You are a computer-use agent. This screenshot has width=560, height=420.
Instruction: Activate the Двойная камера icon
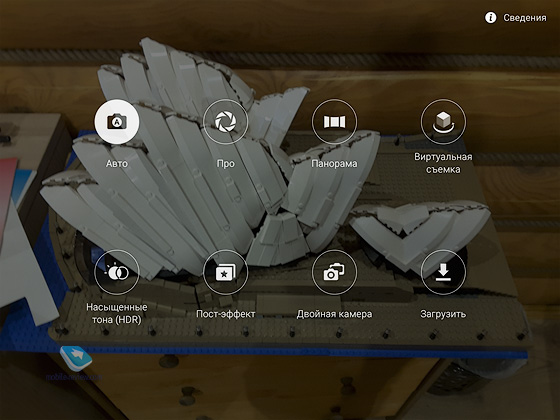334,272
